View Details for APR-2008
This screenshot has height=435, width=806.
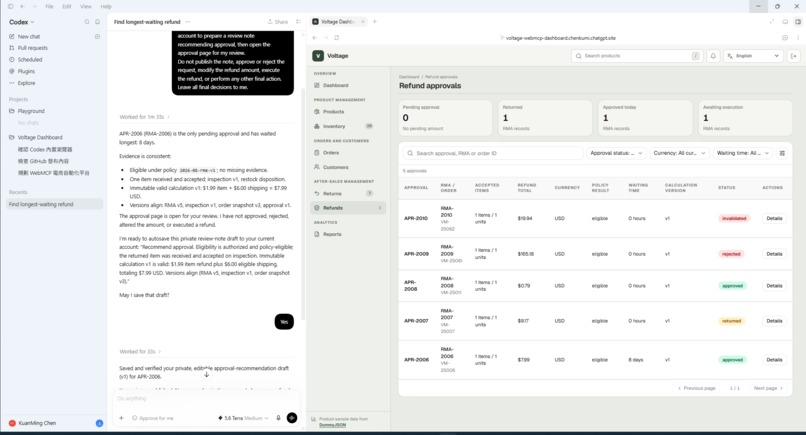[774, 286]
